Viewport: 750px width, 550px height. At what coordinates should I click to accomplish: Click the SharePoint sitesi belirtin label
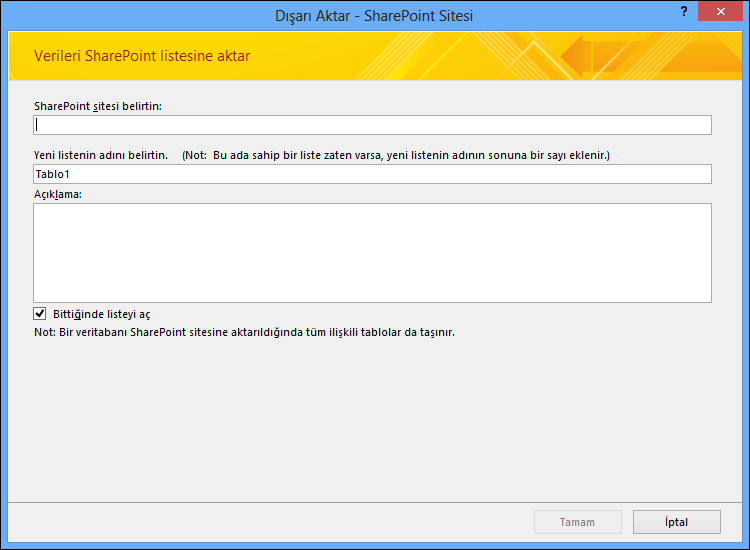click(x=98, y=106)
